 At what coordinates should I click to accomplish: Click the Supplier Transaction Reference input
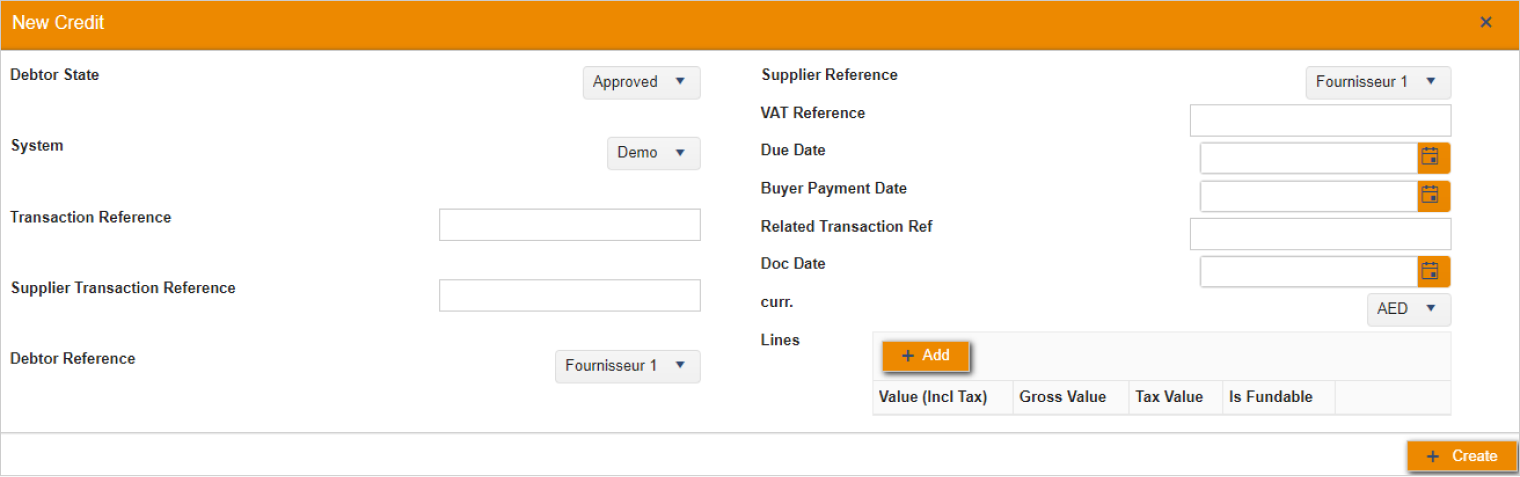pos(569,296)
